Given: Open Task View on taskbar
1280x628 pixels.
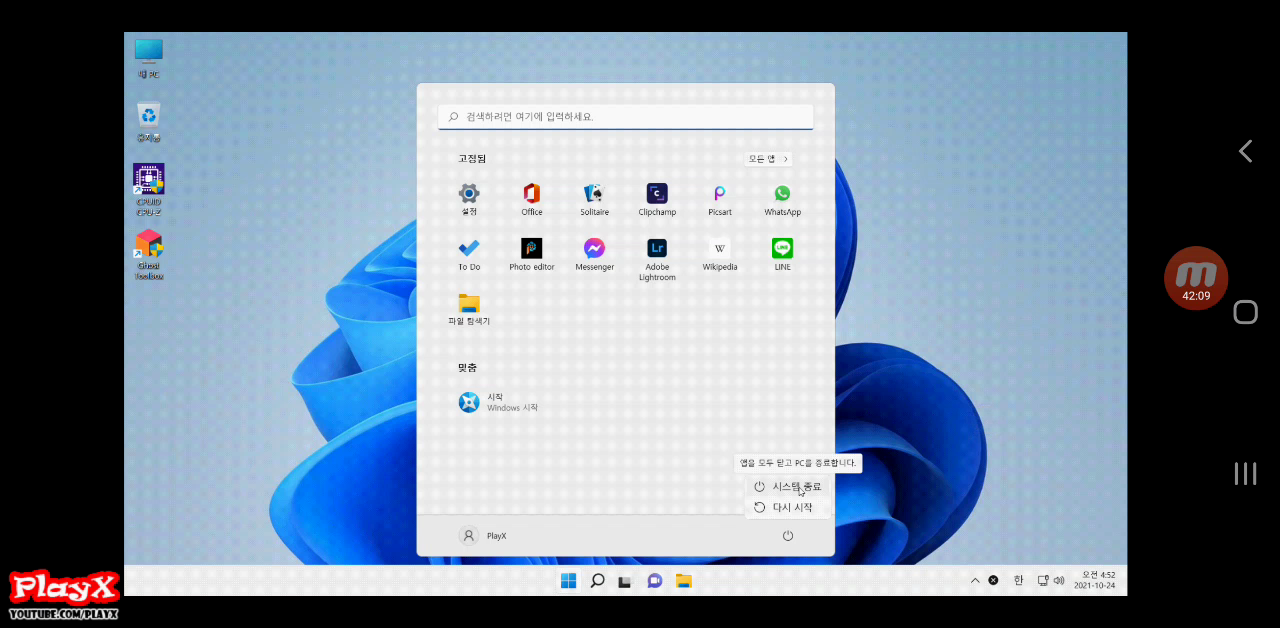Looking at the screenshot, I should (x=625, y=581).
